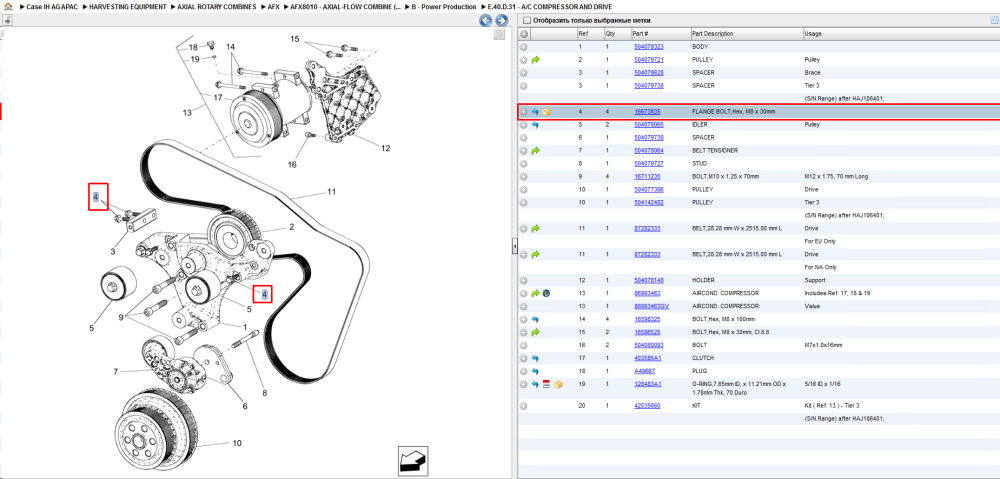Image resolution: width=1000 pixels, height=479 pixels.
Task: Click the blue arrow in the IDLER row
Action: (x=535, y=125)
